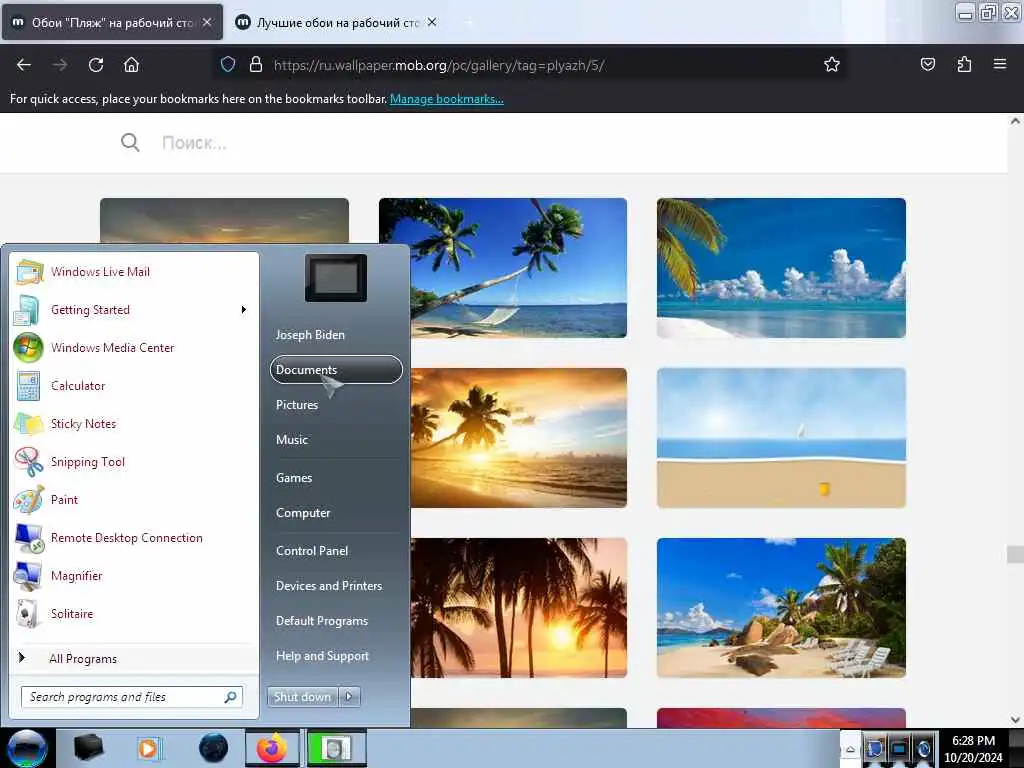The height and width of the screenshot is (768, 1024).
Task: Focus the Search programs and files box
Action: coord(131,697)
